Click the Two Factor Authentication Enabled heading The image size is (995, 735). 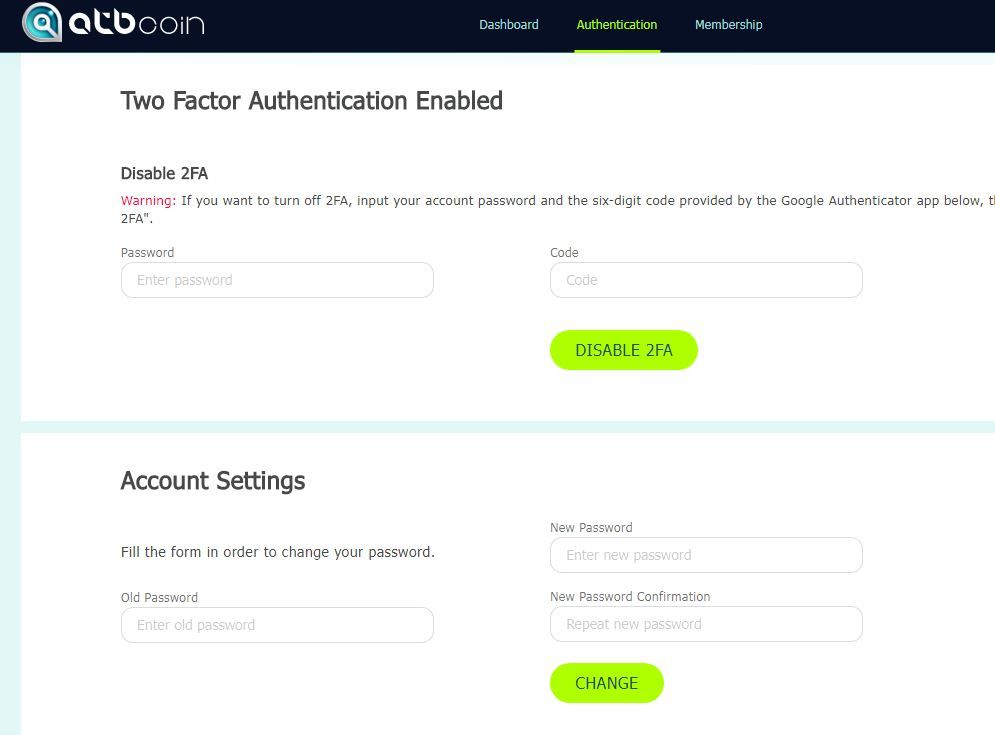pyautogui.click(x=311, y=101)
